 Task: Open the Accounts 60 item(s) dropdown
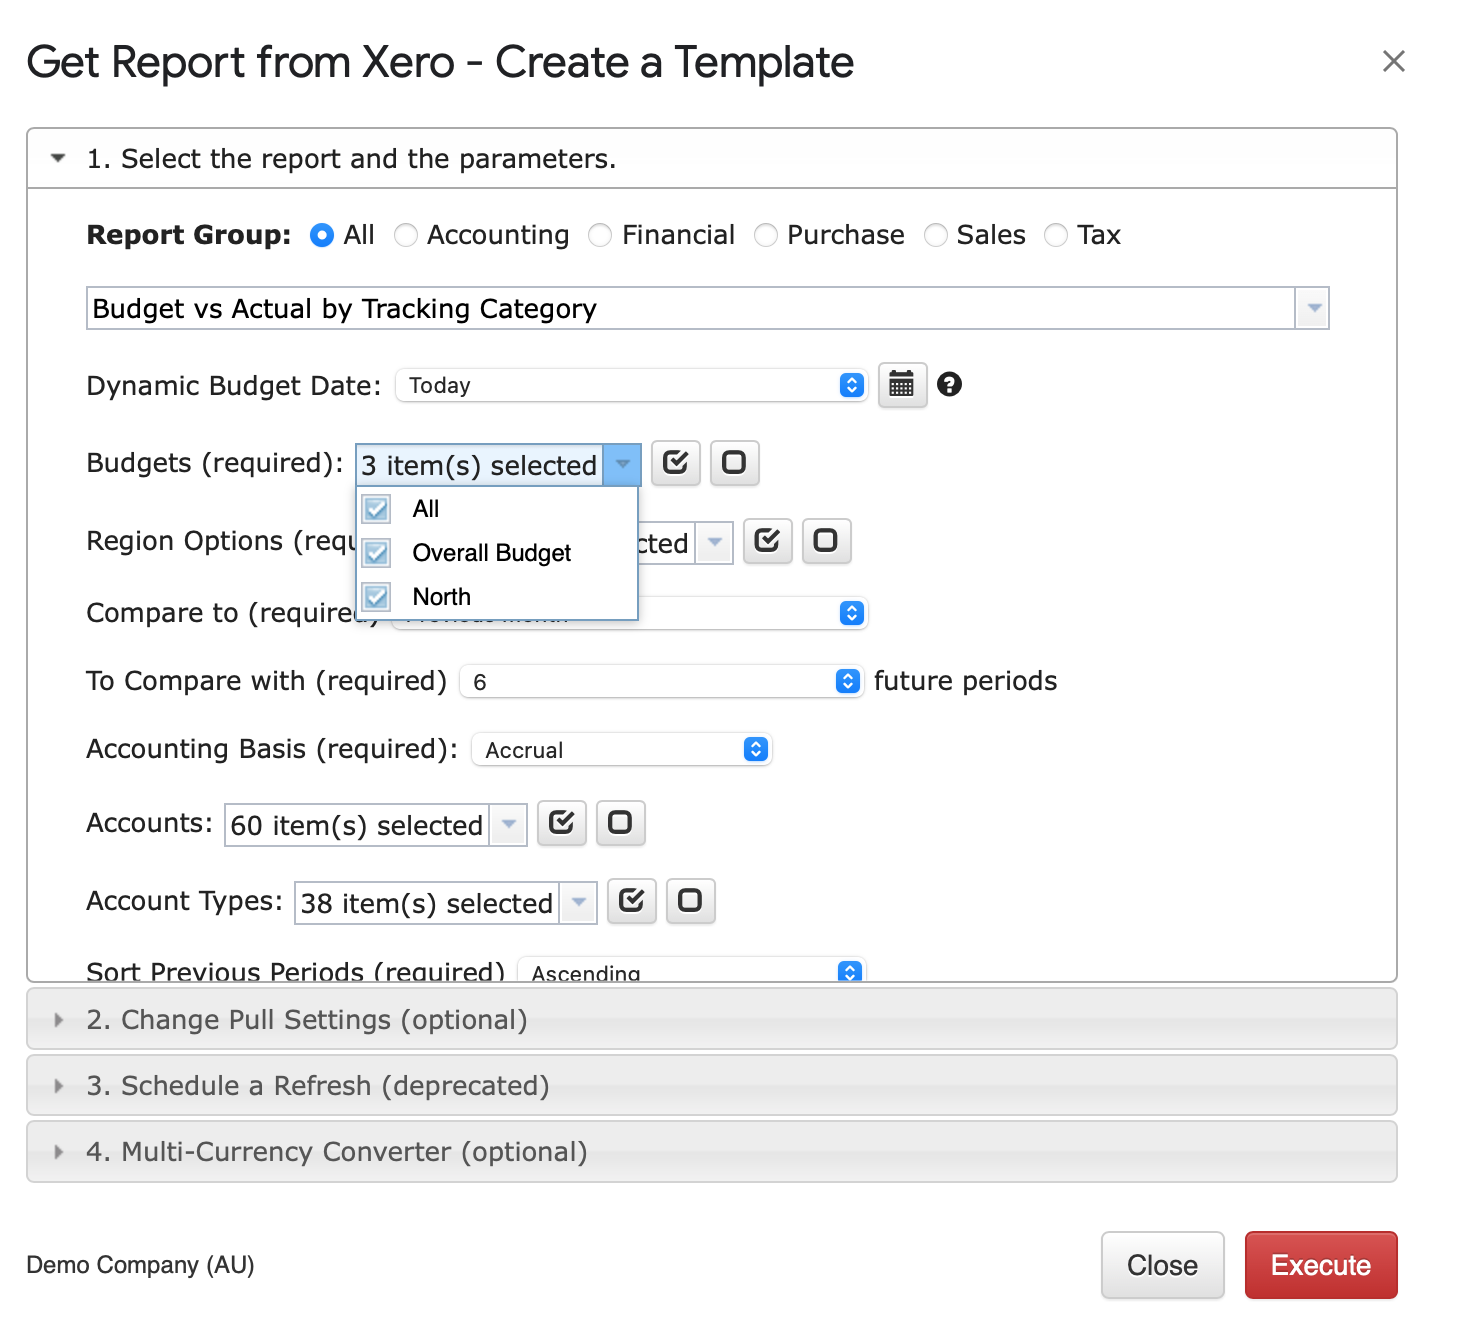click(375, 825)
